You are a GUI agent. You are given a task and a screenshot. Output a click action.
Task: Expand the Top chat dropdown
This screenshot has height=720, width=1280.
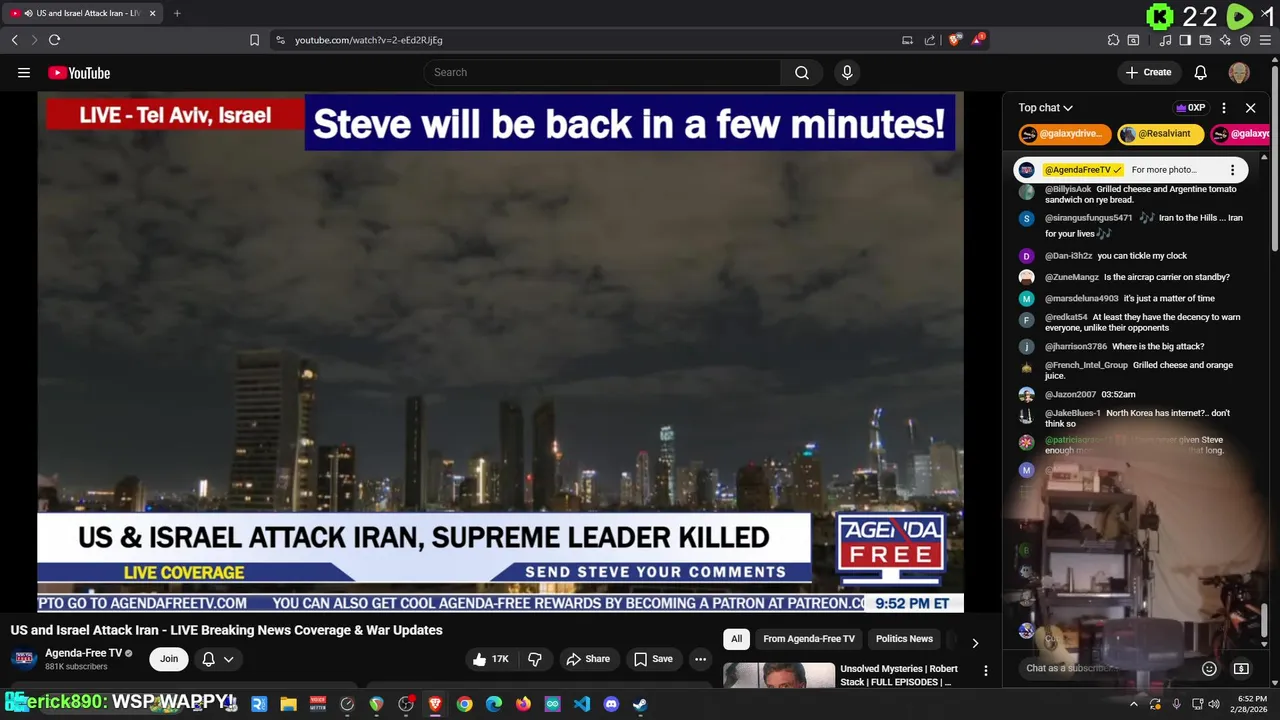click(x=1046, y=108)
